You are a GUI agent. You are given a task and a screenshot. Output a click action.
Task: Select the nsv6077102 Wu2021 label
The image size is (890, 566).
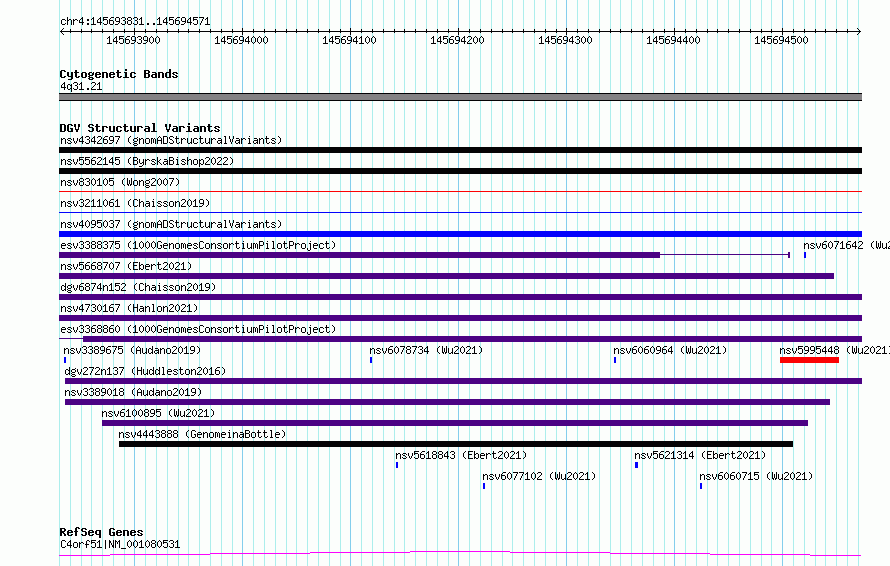539,476
